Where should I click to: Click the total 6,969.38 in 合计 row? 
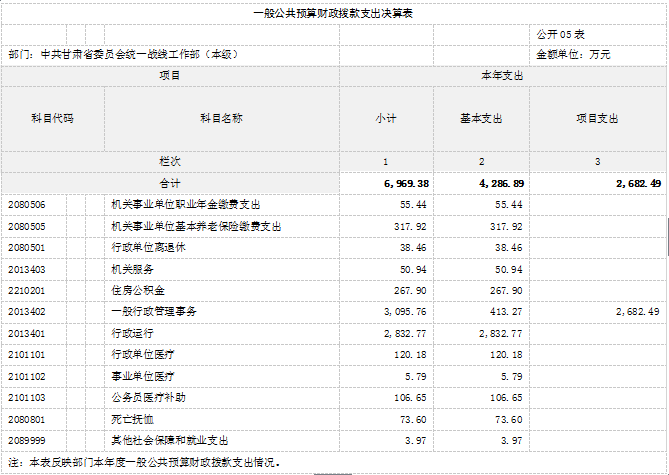point(406,184)
